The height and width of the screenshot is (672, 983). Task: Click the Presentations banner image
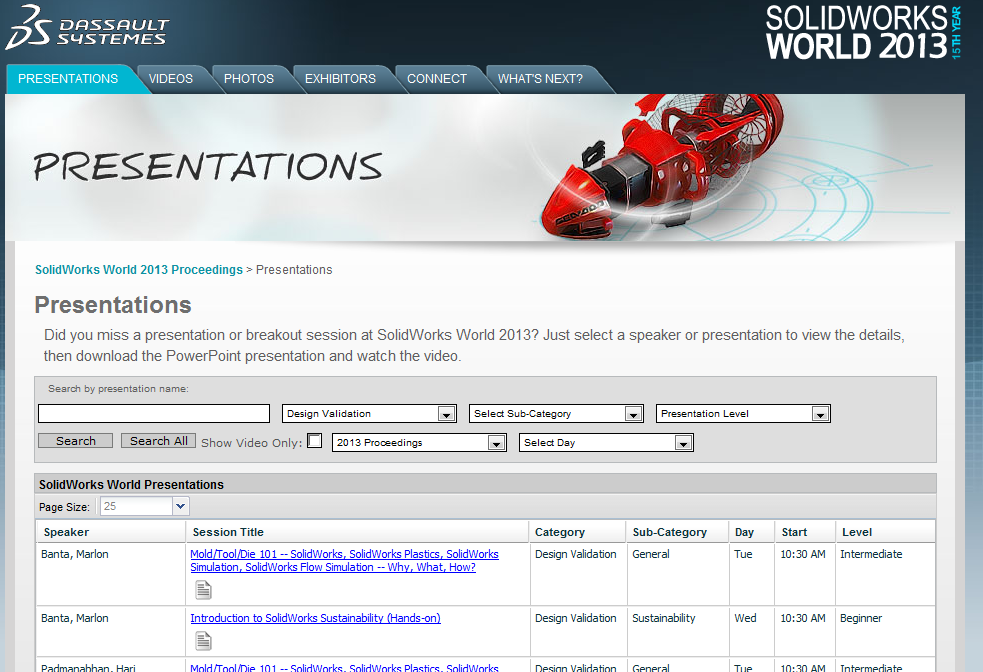coord(485,167)
